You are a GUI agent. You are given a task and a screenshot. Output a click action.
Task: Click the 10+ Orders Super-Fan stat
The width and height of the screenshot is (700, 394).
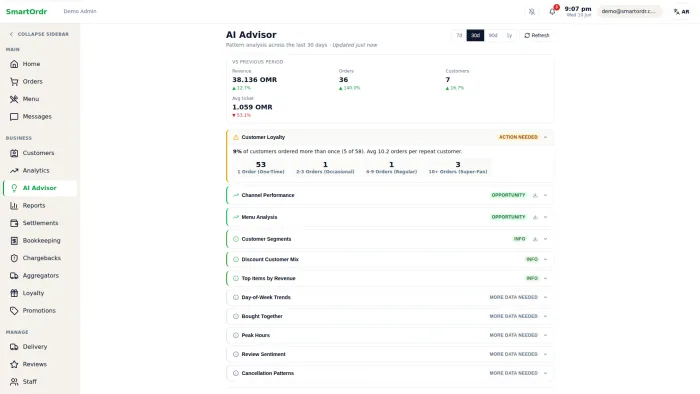[x=458, y=167]
